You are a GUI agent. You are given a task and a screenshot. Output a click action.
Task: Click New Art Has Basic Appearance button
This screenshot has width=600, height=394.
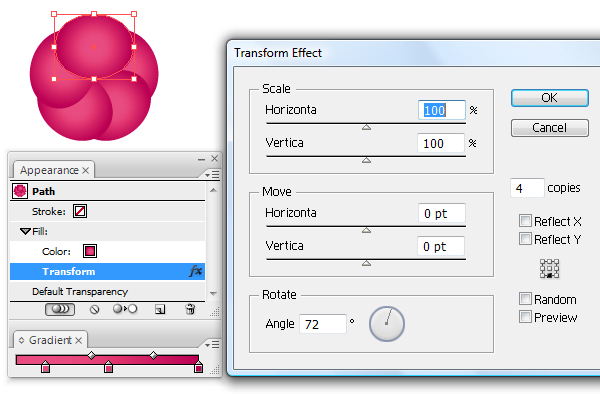(x=60, y=309)
